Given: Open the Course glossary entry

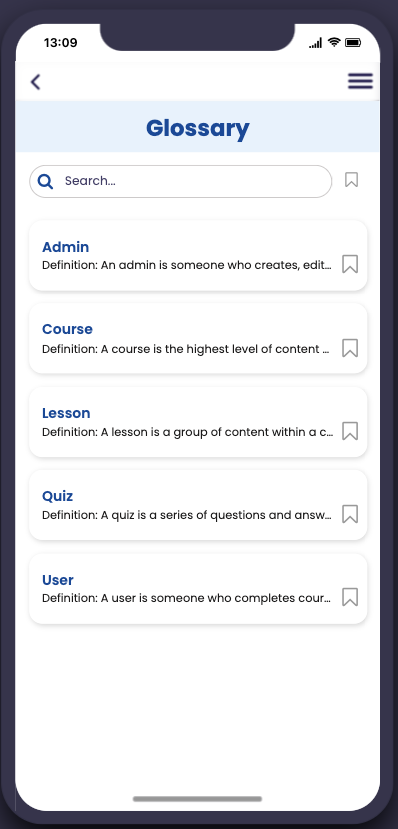Looking at the screenshot, I should click(x=198, y=338).
